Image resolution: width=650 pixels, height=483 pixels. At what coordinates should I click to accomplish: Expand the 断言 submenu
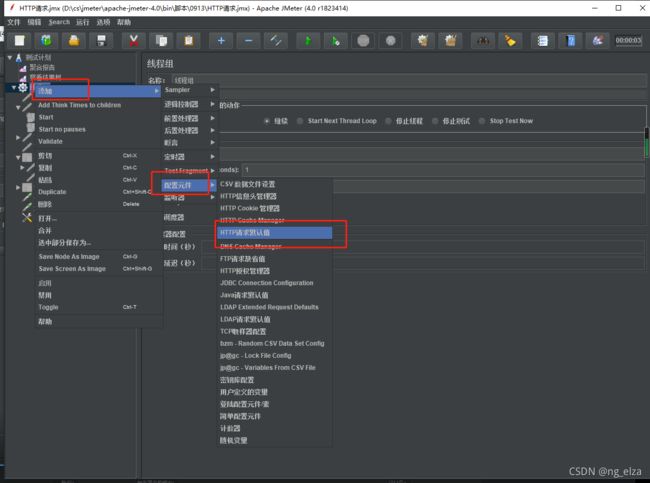pyautogui.click(x=189, y=142)
